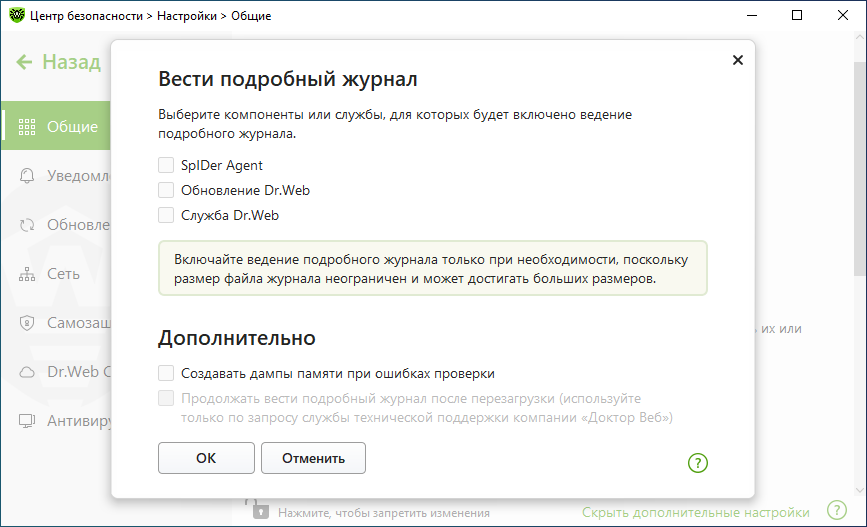Enable the SpIDer Agent checkbox
The width and height of the screenshot is (867, 527).
166,165
